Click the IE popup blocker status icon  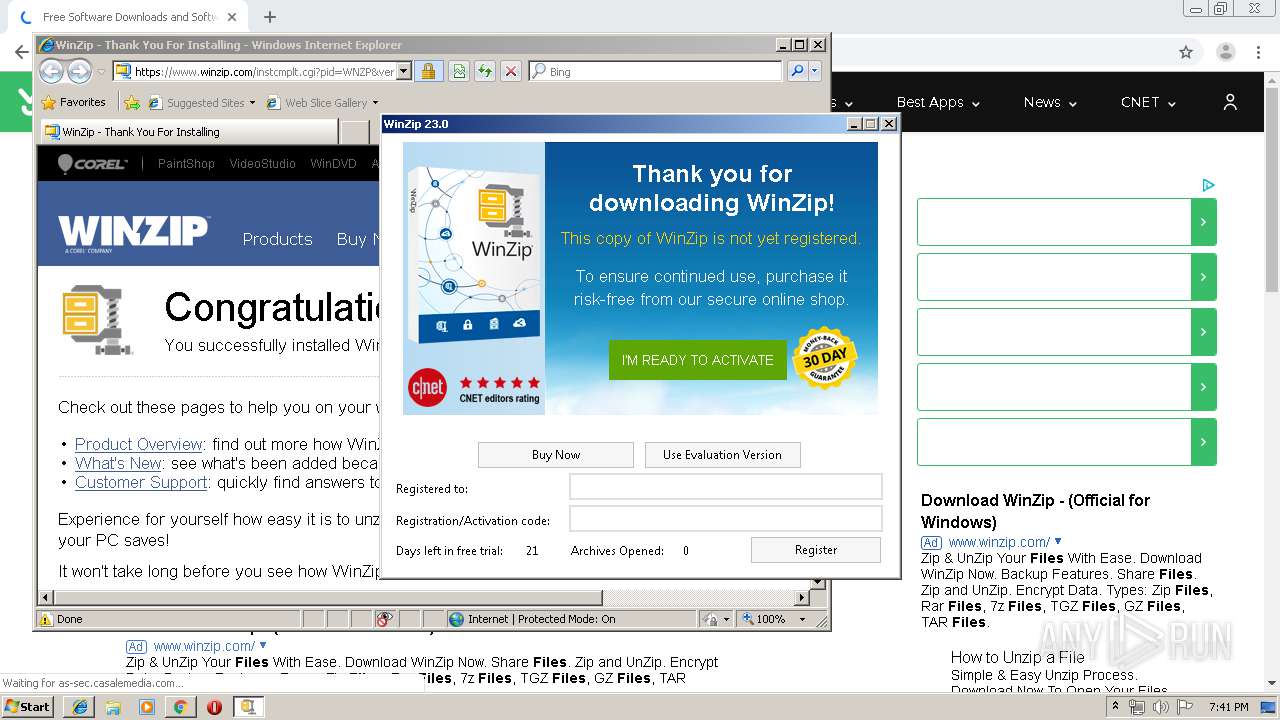coord(384,619)
